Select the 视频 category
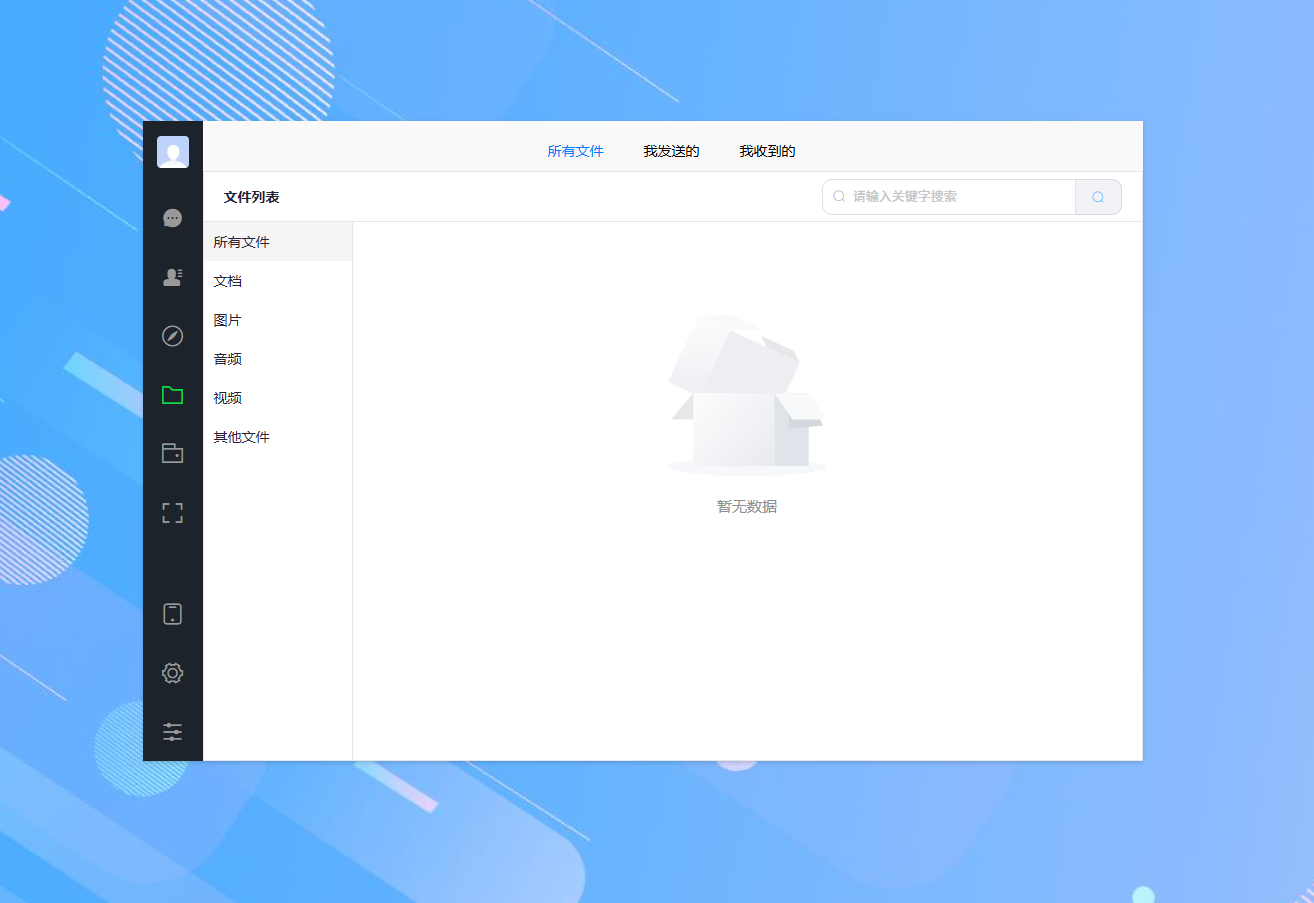Image resolution: width=1314 pixels, height=903 pixels. 278,398
